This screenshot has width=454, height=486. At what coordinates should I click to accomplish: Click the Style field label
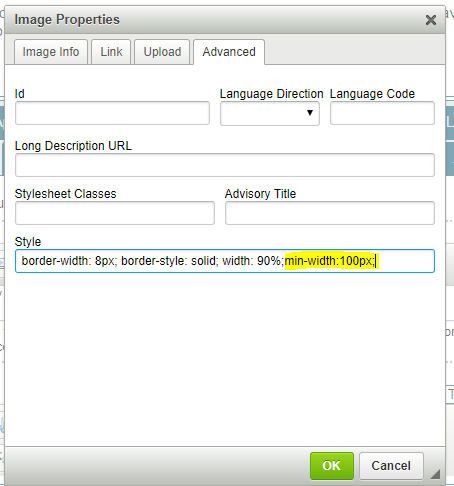click(x=28, y=242)
